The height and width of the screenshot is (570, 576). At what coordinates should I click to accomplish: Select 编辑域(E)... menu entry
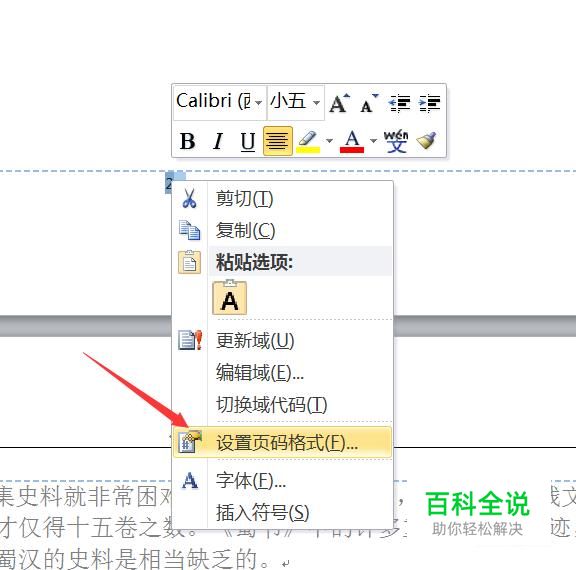tap(282, 372)
